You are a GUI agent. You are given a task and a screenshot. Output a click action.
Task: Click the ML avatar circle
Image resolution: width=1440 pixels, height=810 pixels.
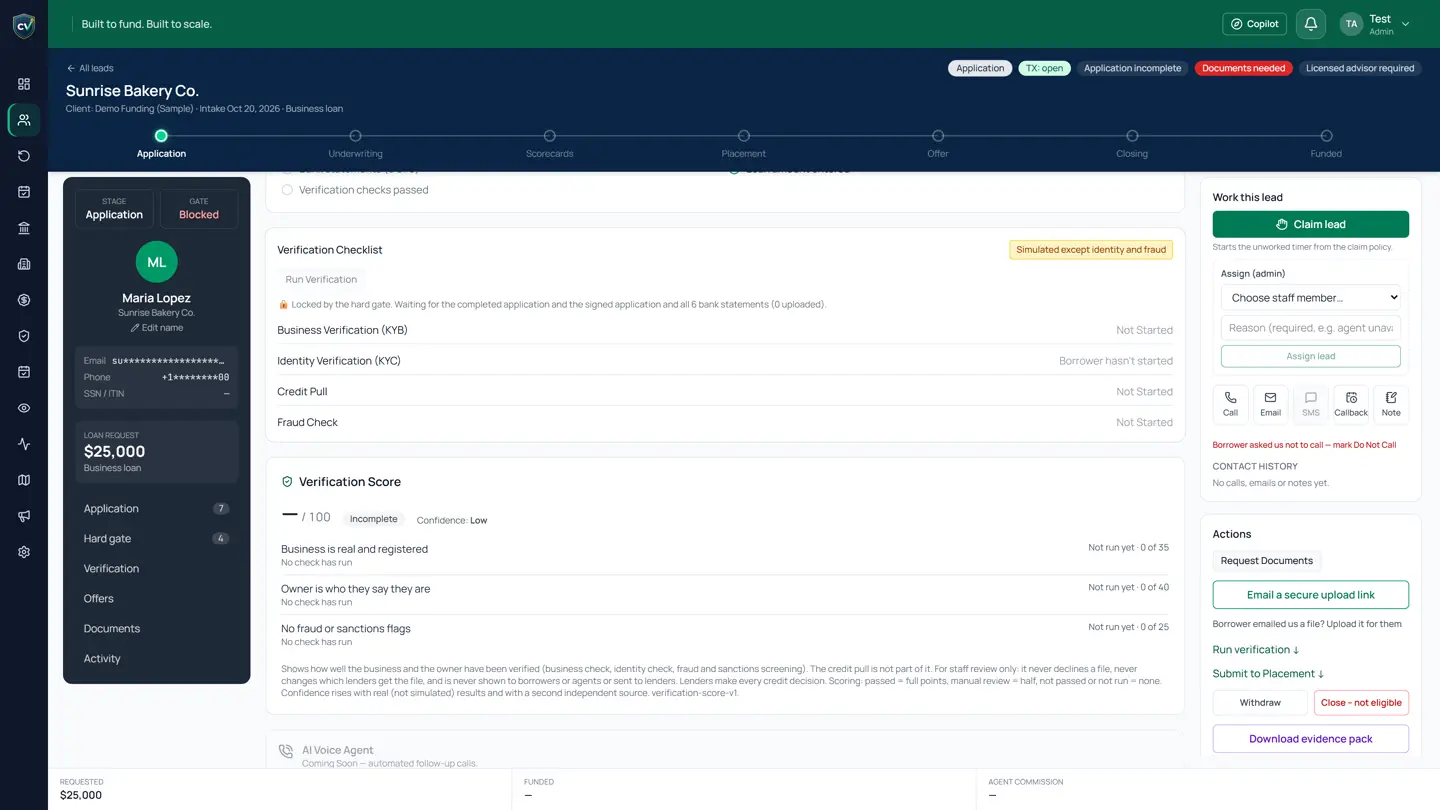tap(157, 262)
